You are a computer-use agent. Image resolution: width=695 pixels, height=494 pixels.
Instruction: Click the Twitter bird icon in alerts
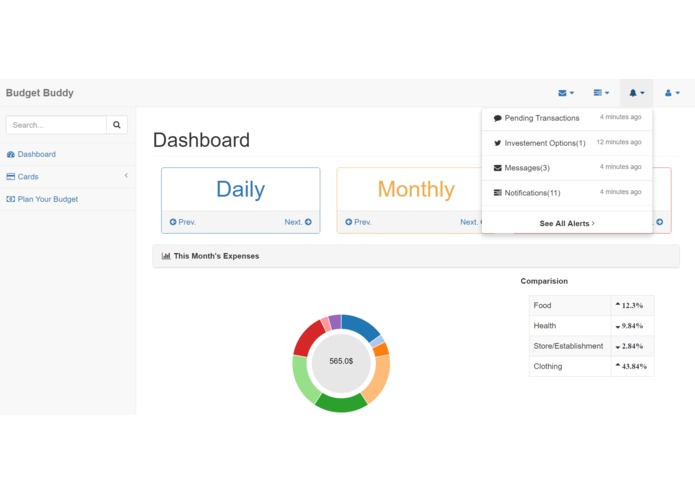click(x=497, y=143)
